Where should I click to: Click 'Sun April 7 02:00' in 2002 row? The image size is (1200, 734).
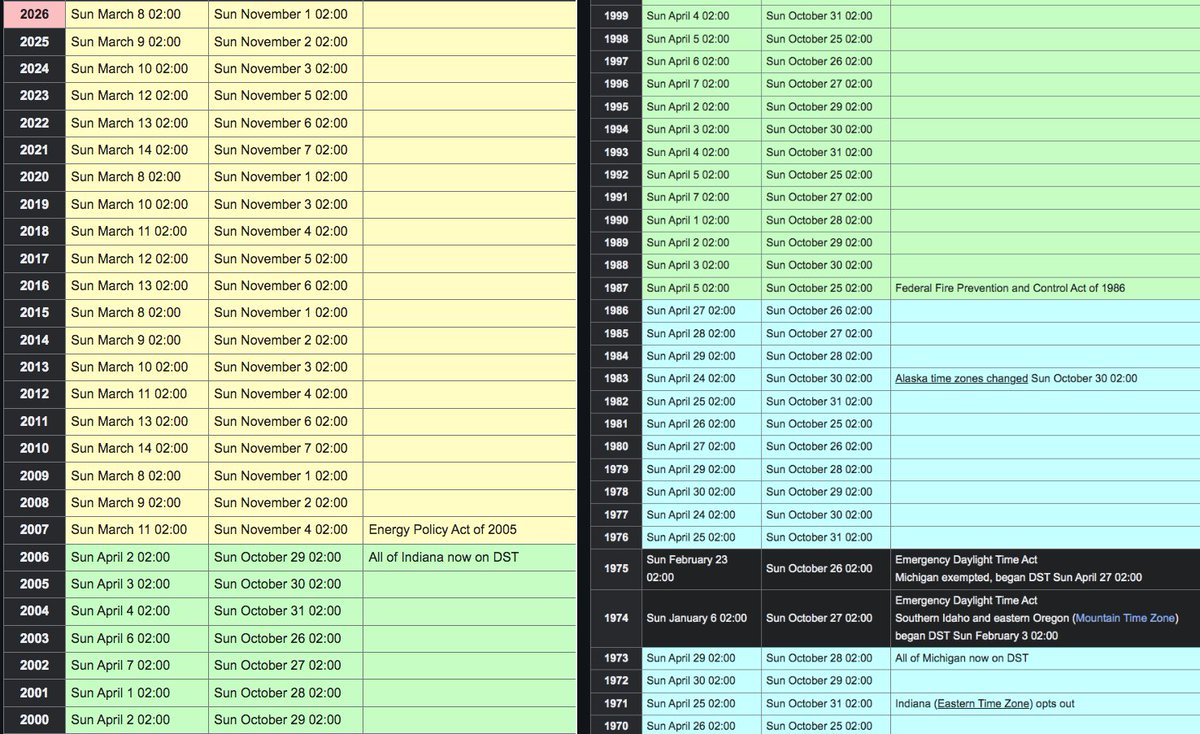coord(120,665)
